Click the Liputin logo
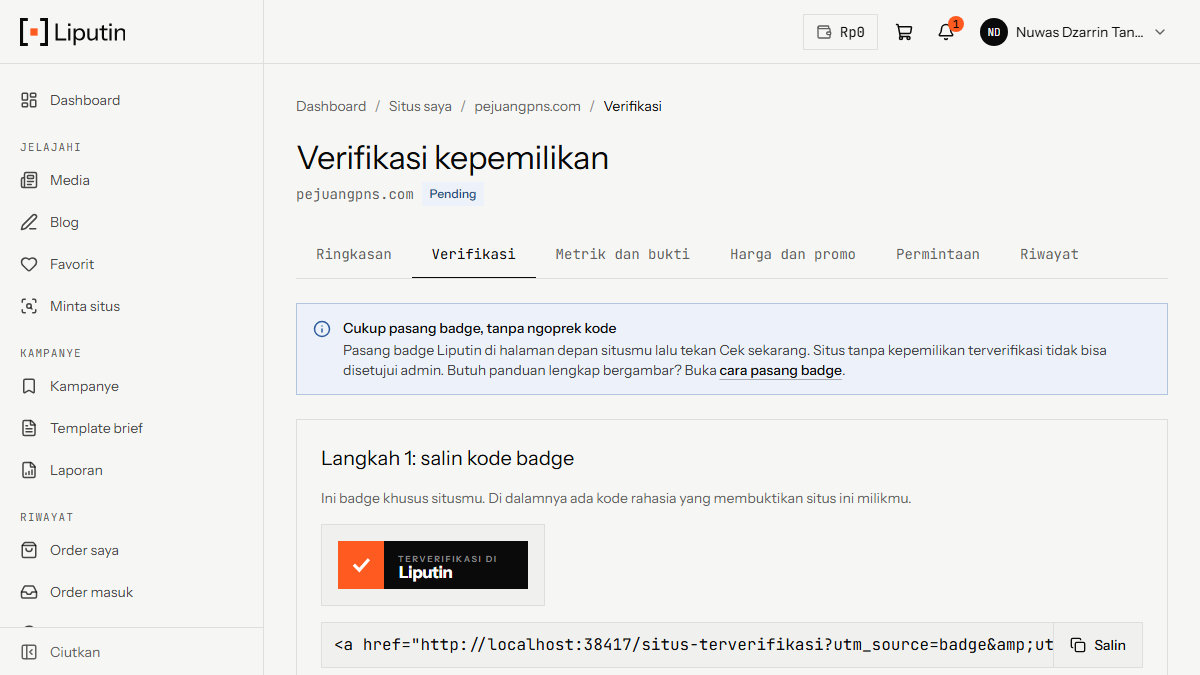Screen dimensions: 1200x675 (x=73, y=32)
